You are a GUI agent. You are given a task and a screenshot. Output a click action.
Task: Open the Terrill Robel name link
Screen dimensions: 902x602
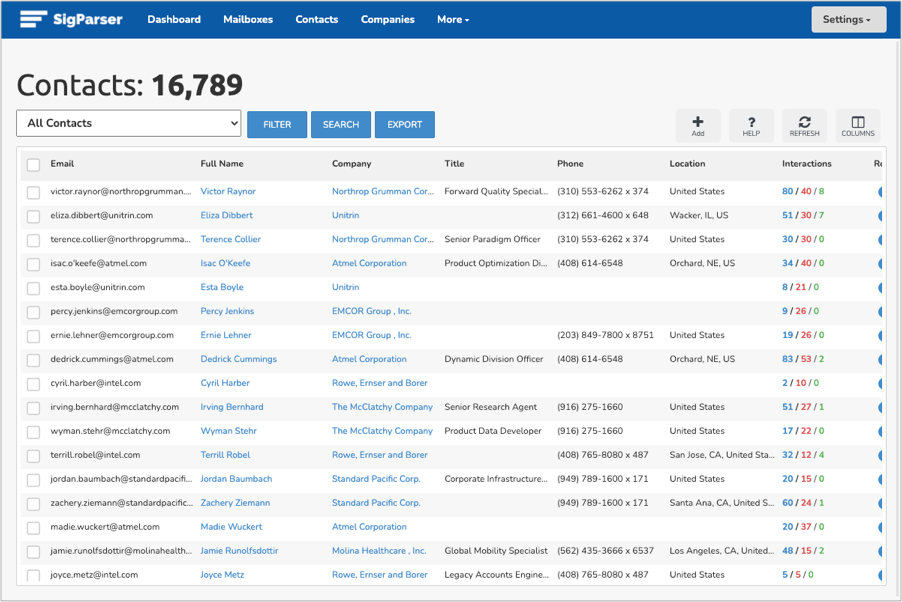225,455
